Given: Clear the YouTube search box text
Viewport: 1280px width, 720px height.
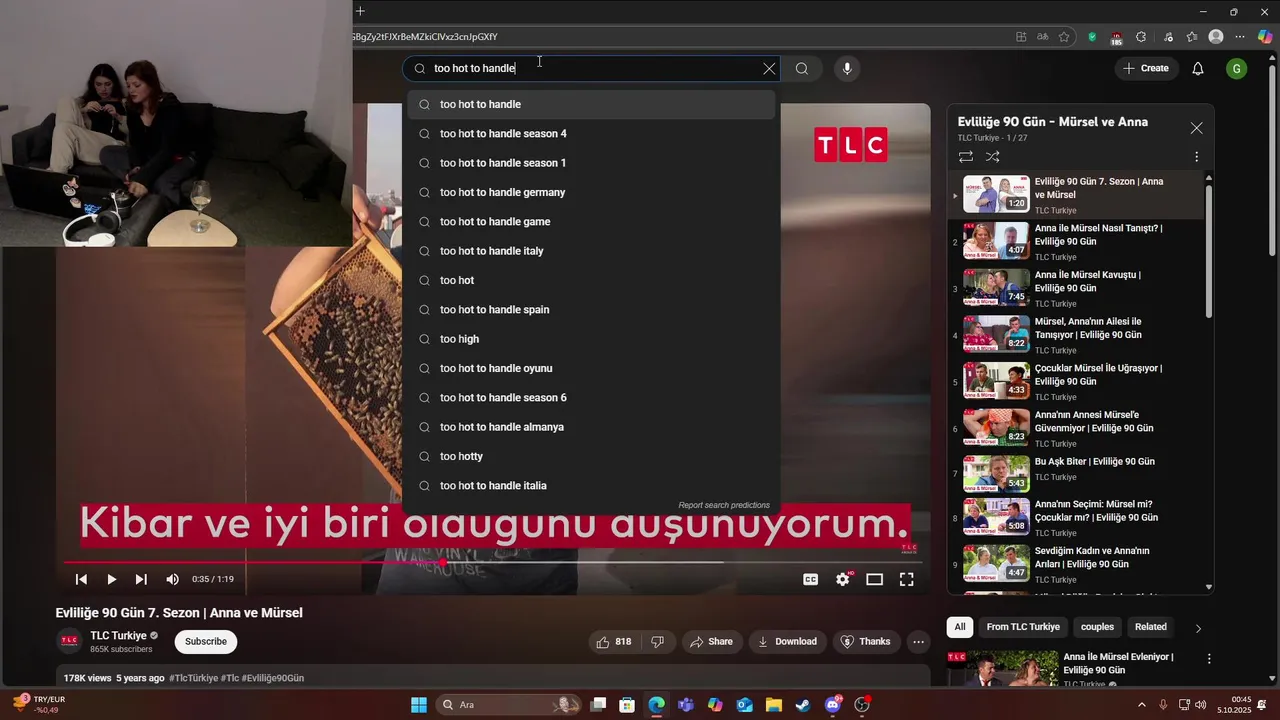Looking at the screenshot, I should [769, 69].
